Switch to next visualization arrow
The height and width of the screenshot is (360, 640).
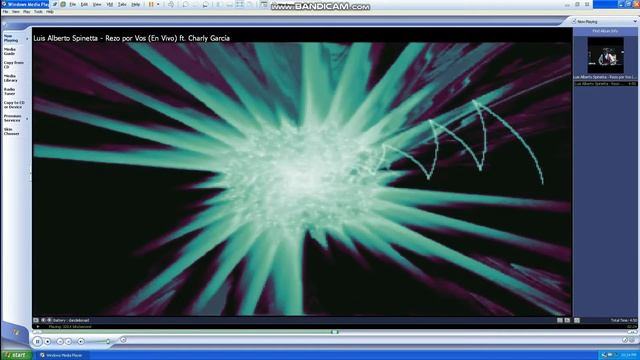point(49,320)
